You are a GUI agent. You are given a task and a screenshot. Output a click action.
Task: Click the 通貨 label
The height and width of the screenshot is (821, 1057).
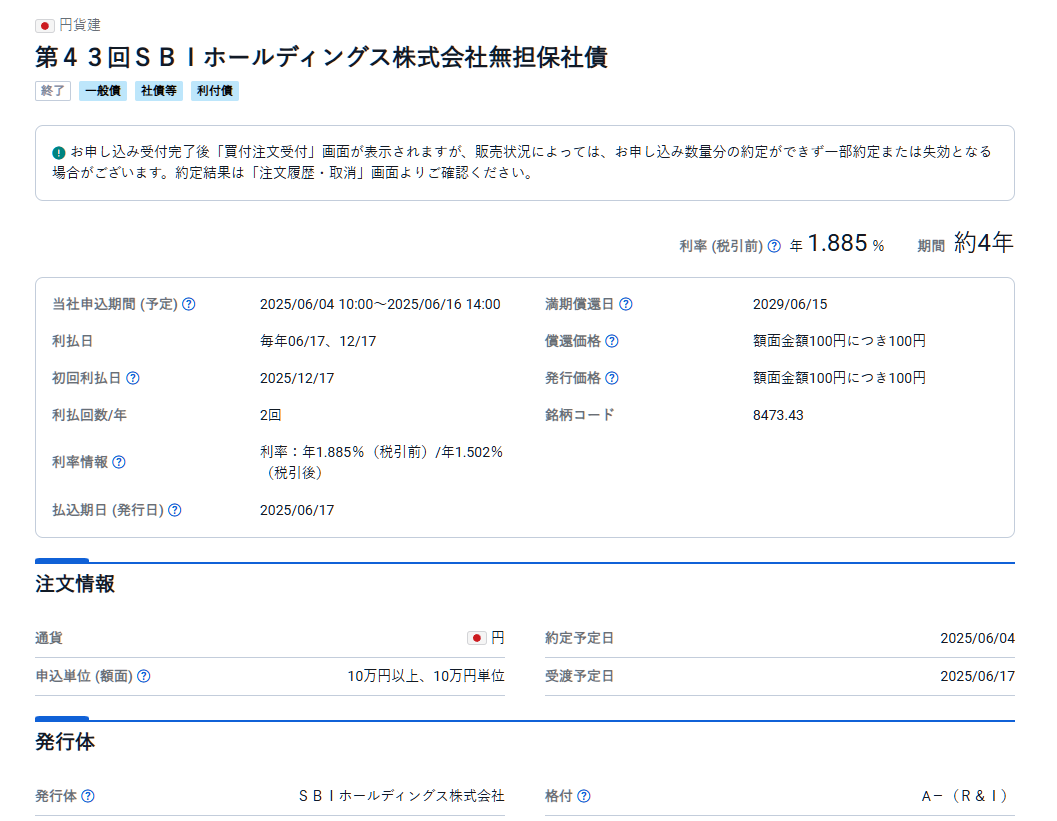point(49,638)
